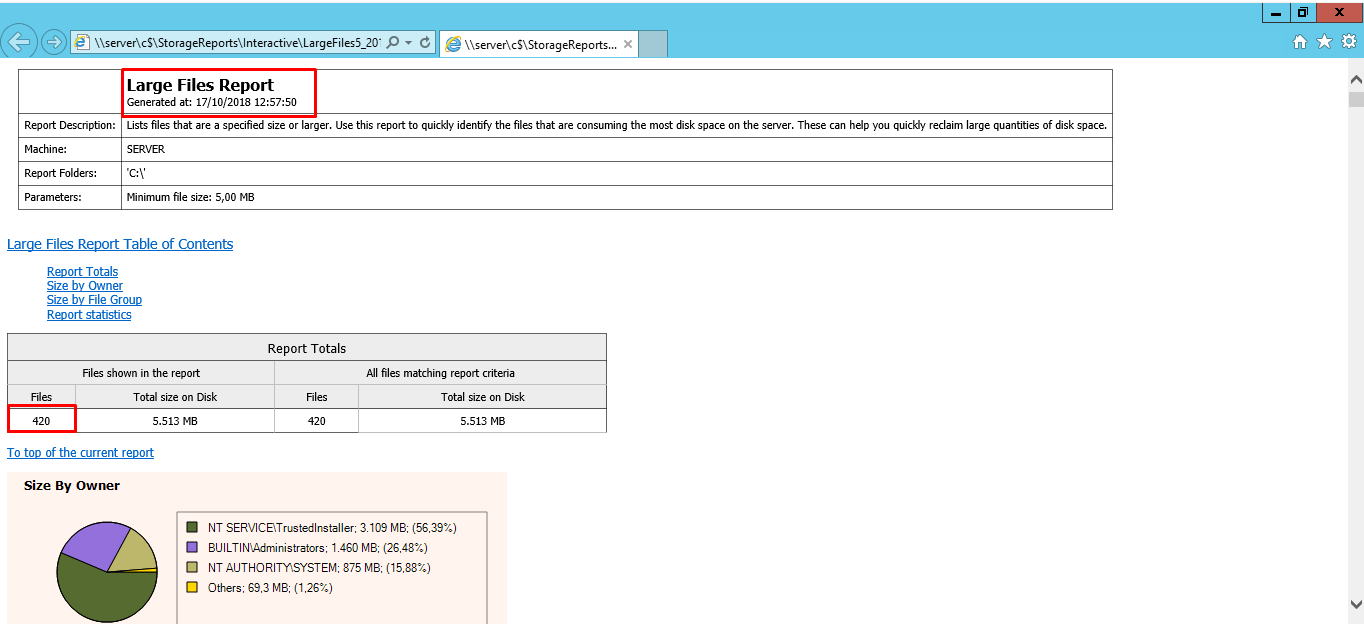
Task: Click the scrollbar up arrow
Action: (1356, 79)
